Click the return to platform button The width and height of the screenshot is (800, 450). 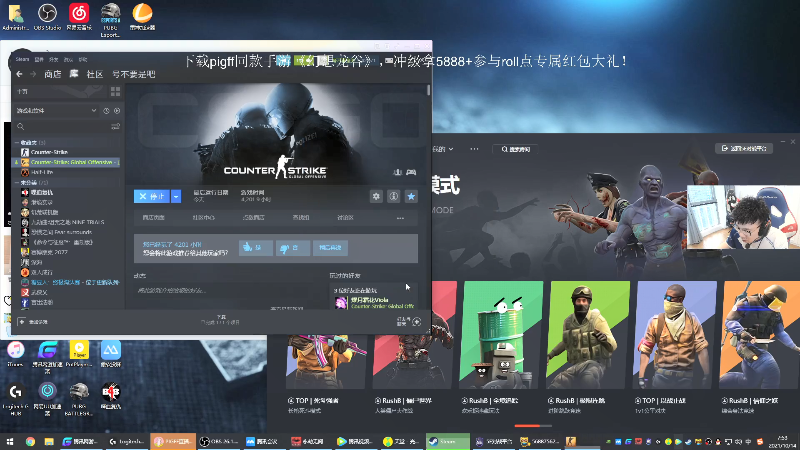click(744, 148)
